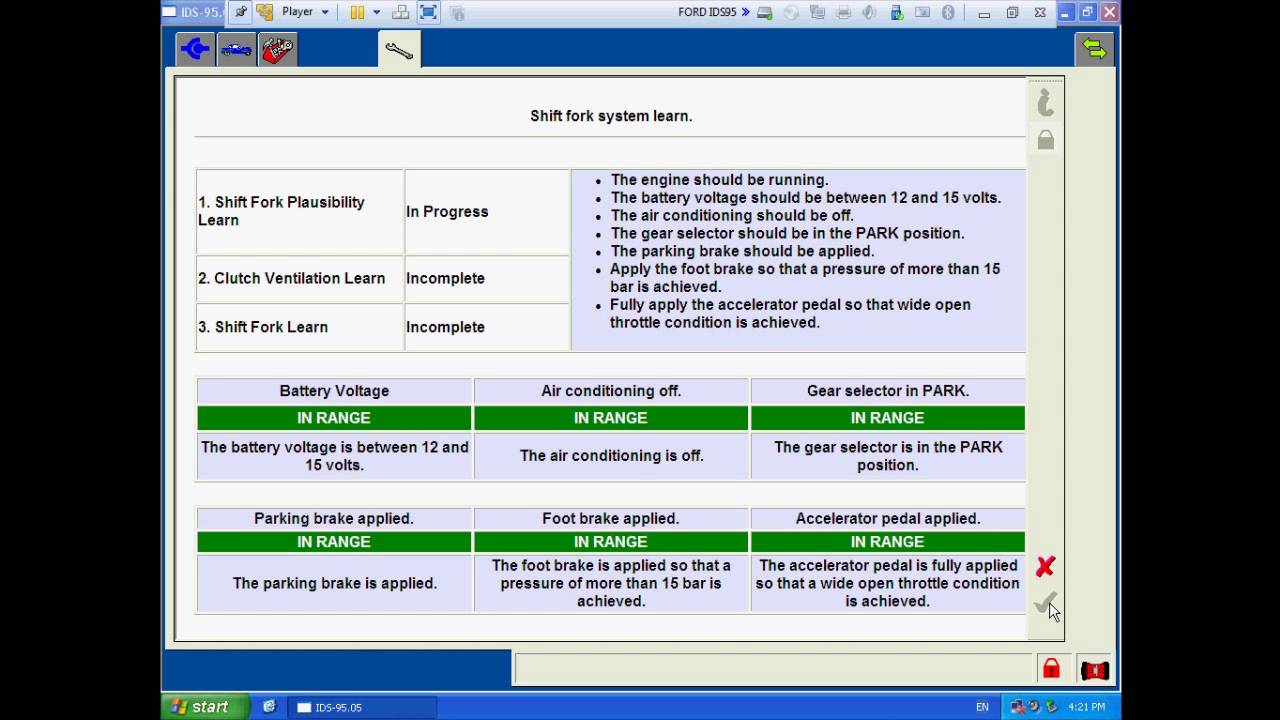Screen dimensions: 1280x720
Task: Click the blue back arrow icon
Action: coord(195,49)
